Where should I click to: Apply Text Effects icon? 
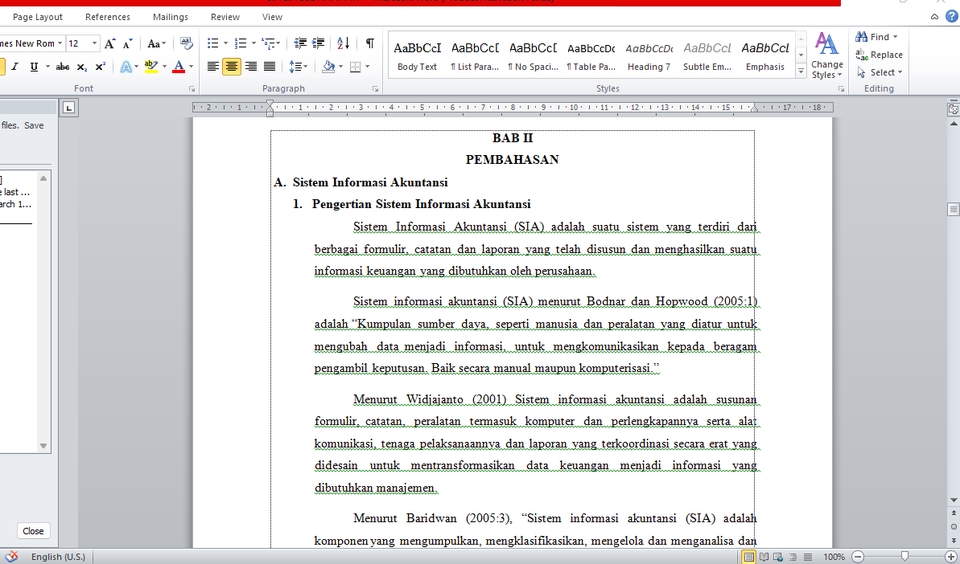click(126, 67)
